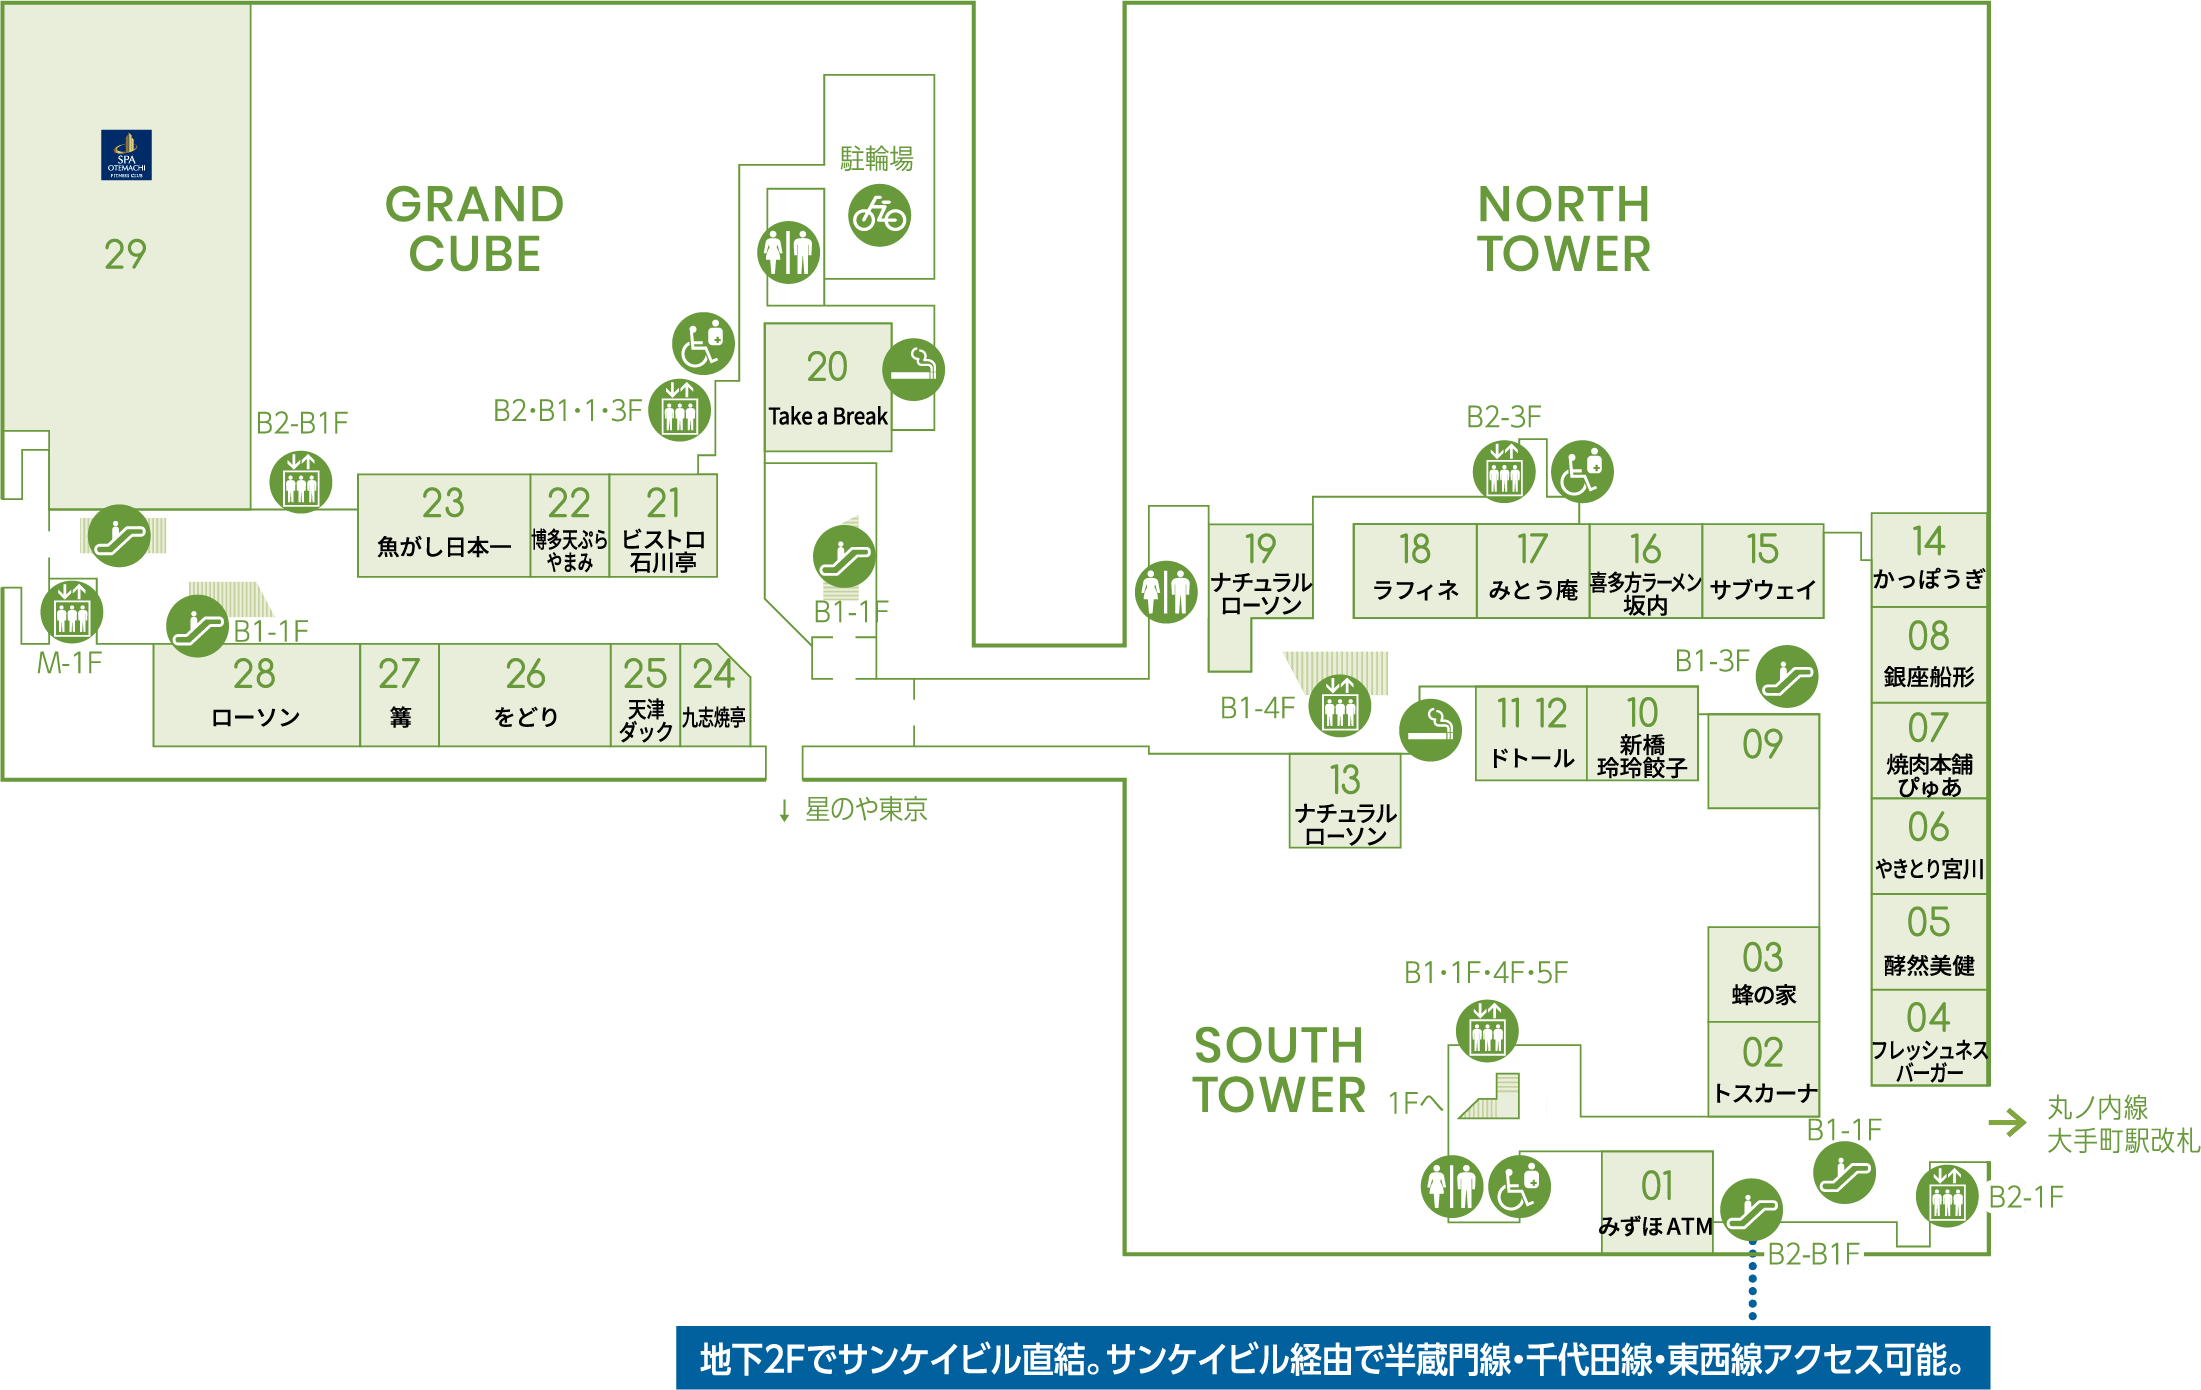Select shop 14 かっぽうぎ
Viewport: 2201px width, 1390px height.
coord(1929,560)
